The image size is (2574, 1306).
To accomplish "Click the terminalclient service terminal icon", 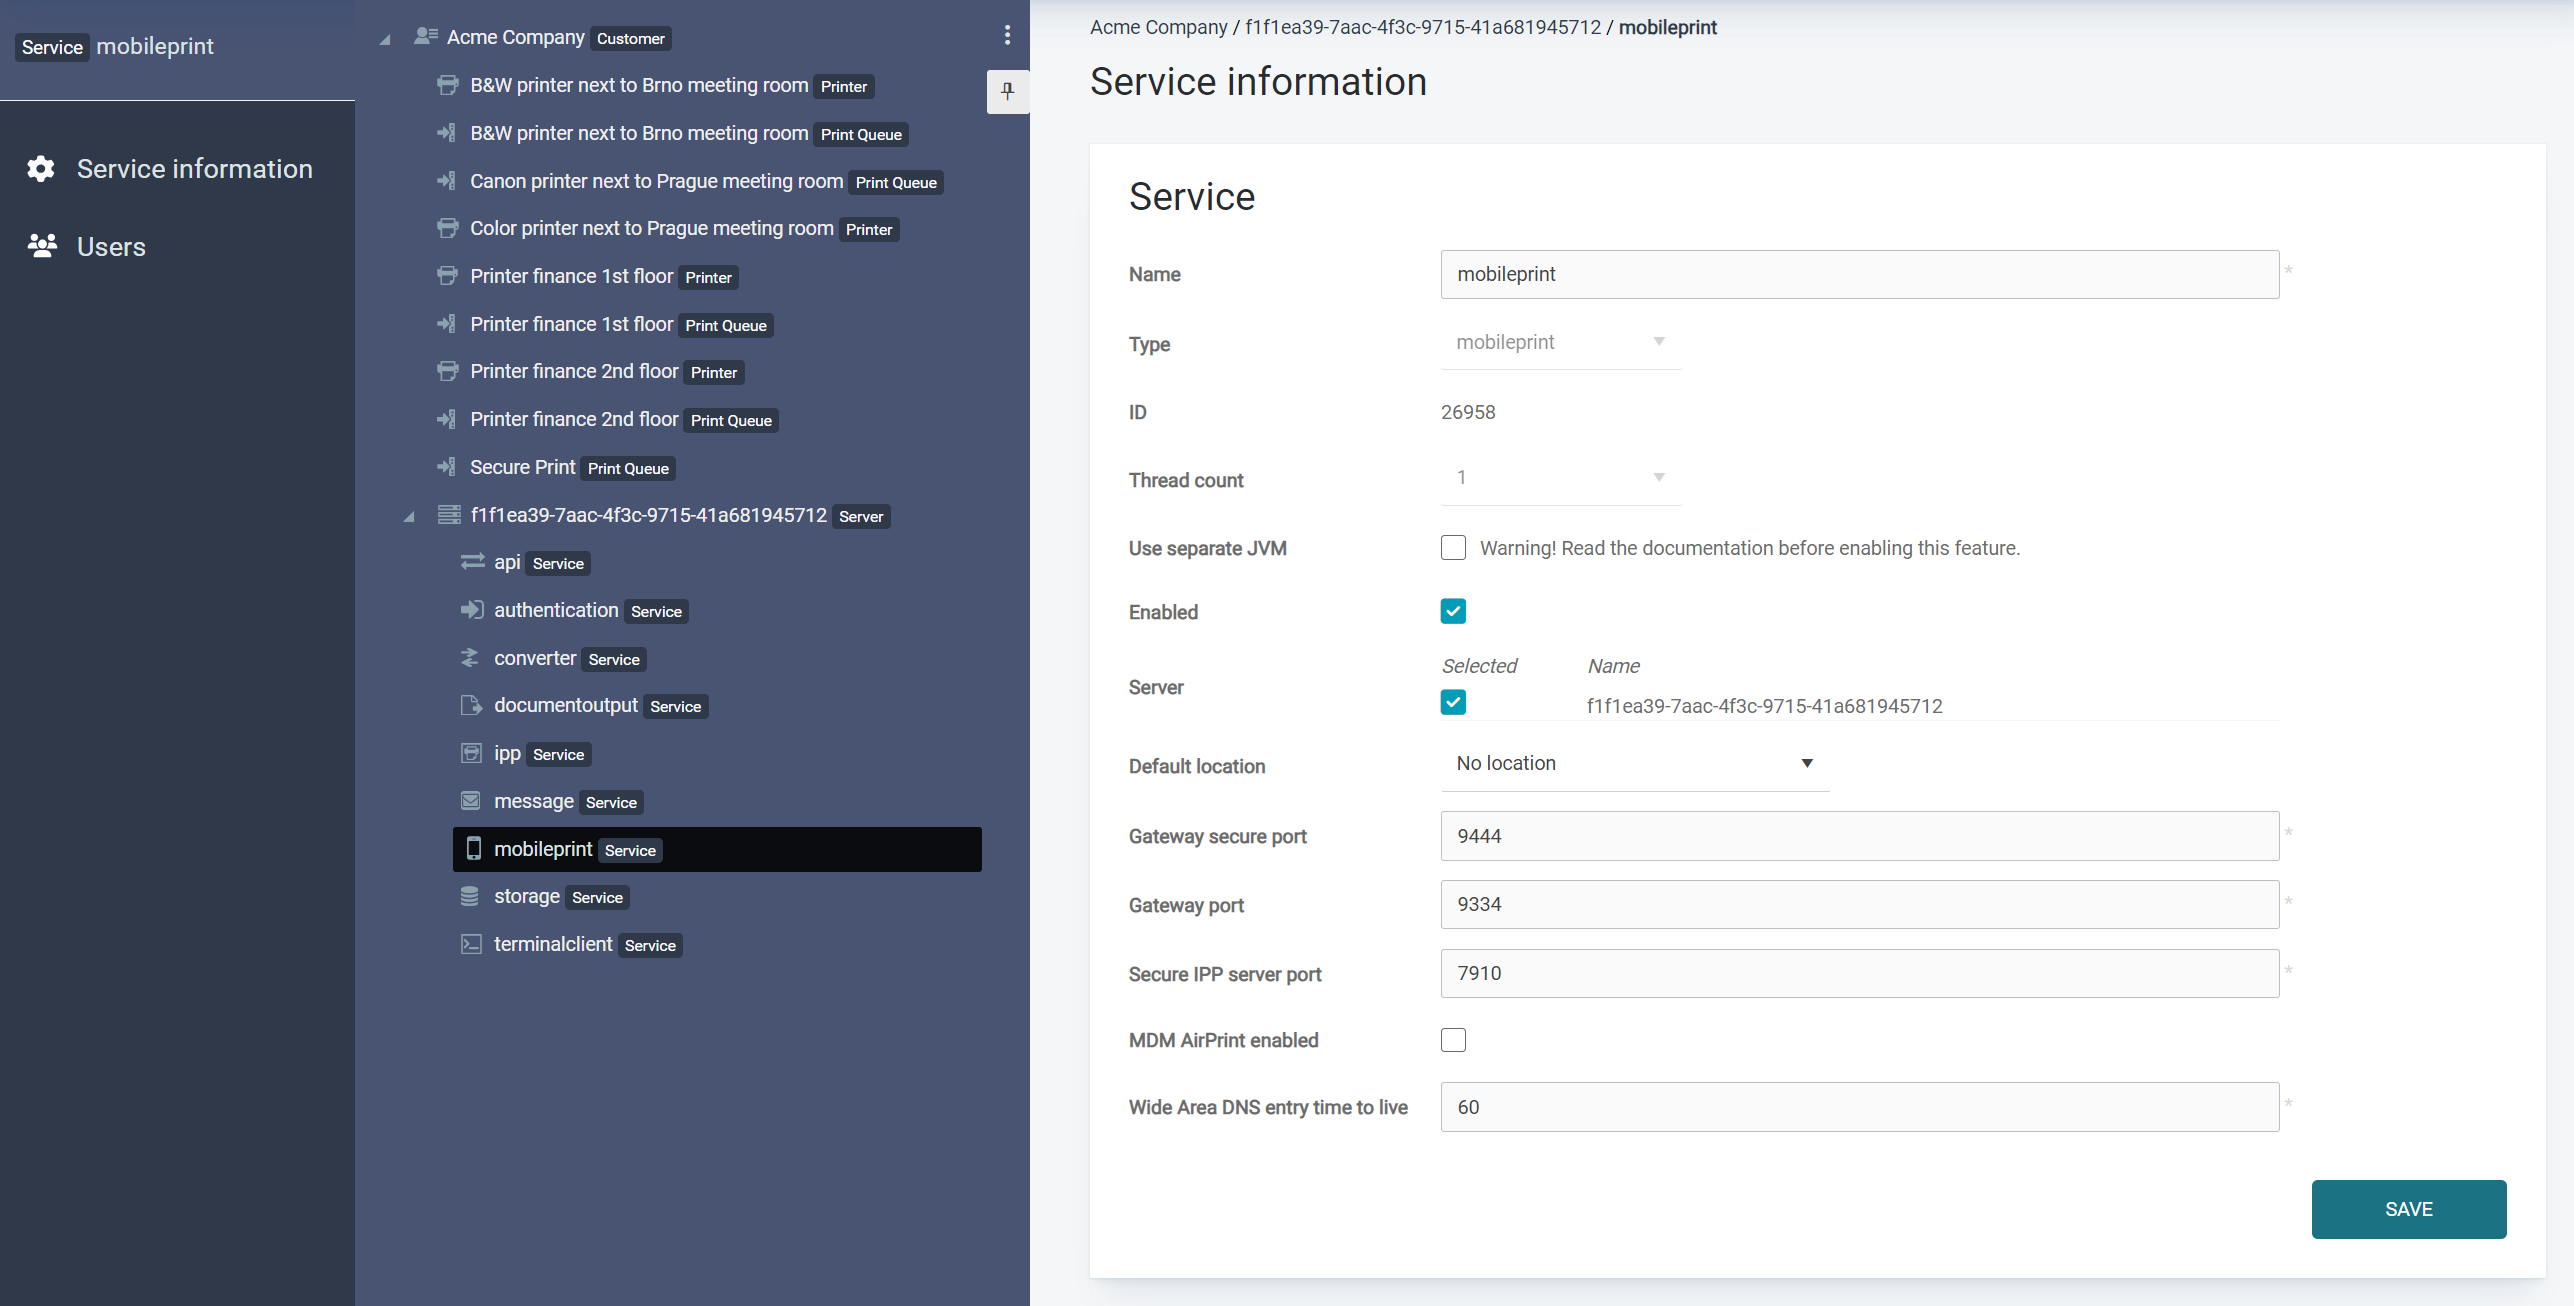I will [471, 944].
